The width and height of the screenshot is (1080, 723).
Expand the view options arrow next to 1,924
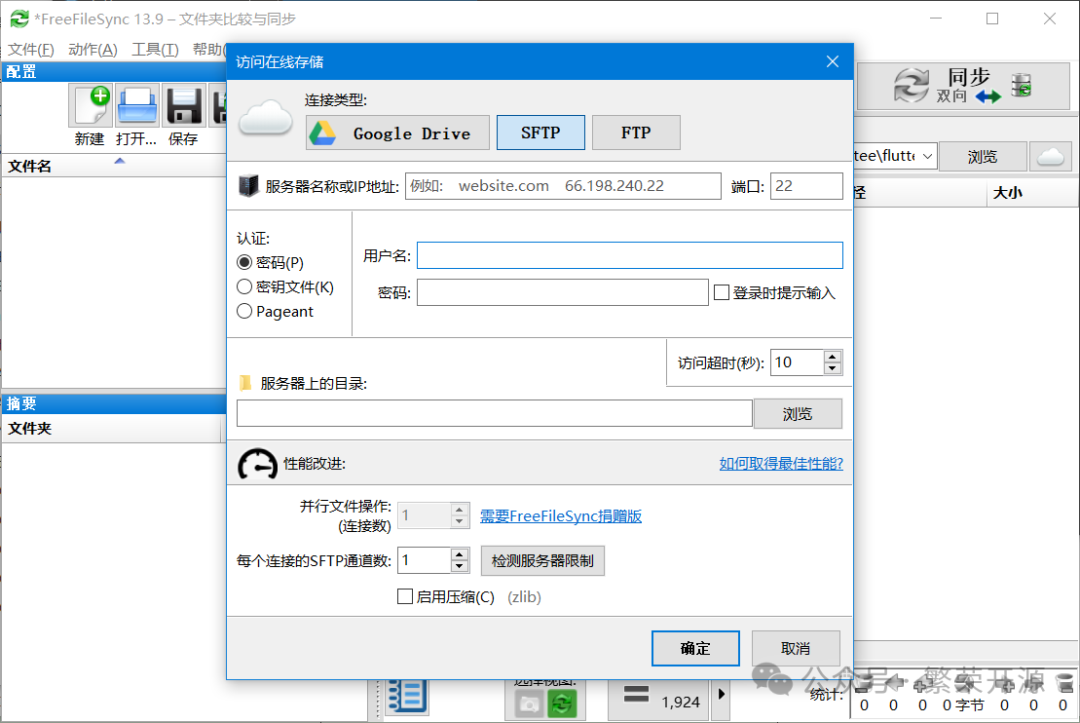[721, 694]
